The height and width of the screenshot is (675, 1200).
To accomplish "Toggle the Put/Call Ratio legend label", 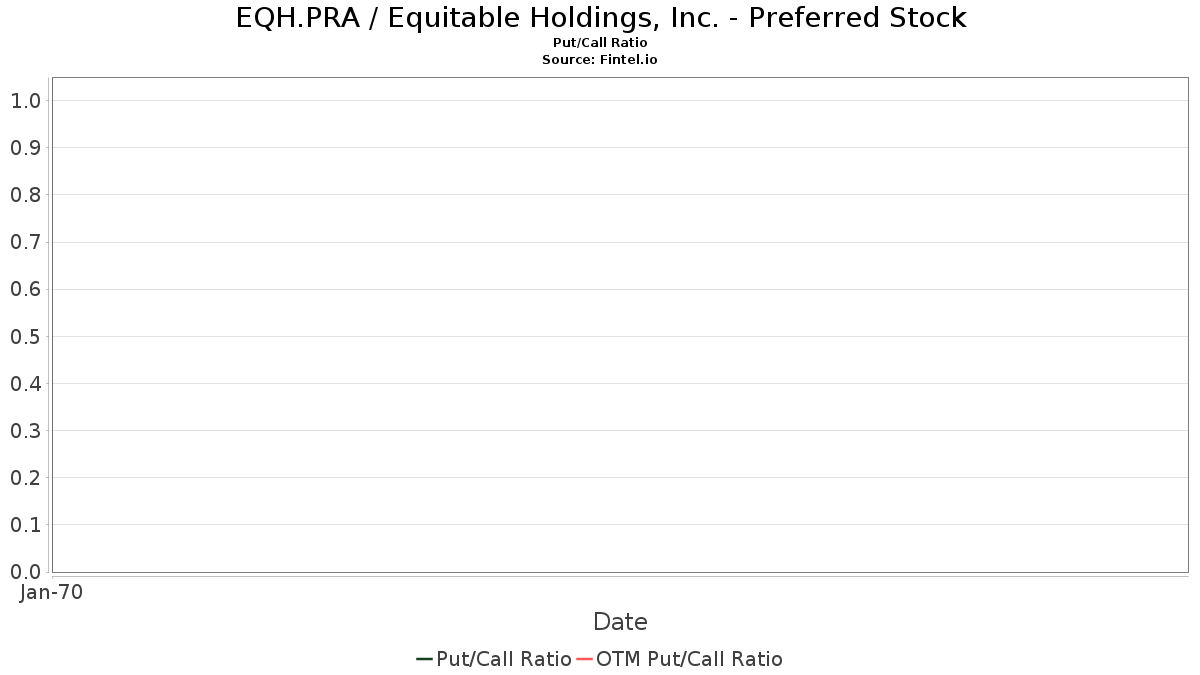I will click(x=504, y=659).
